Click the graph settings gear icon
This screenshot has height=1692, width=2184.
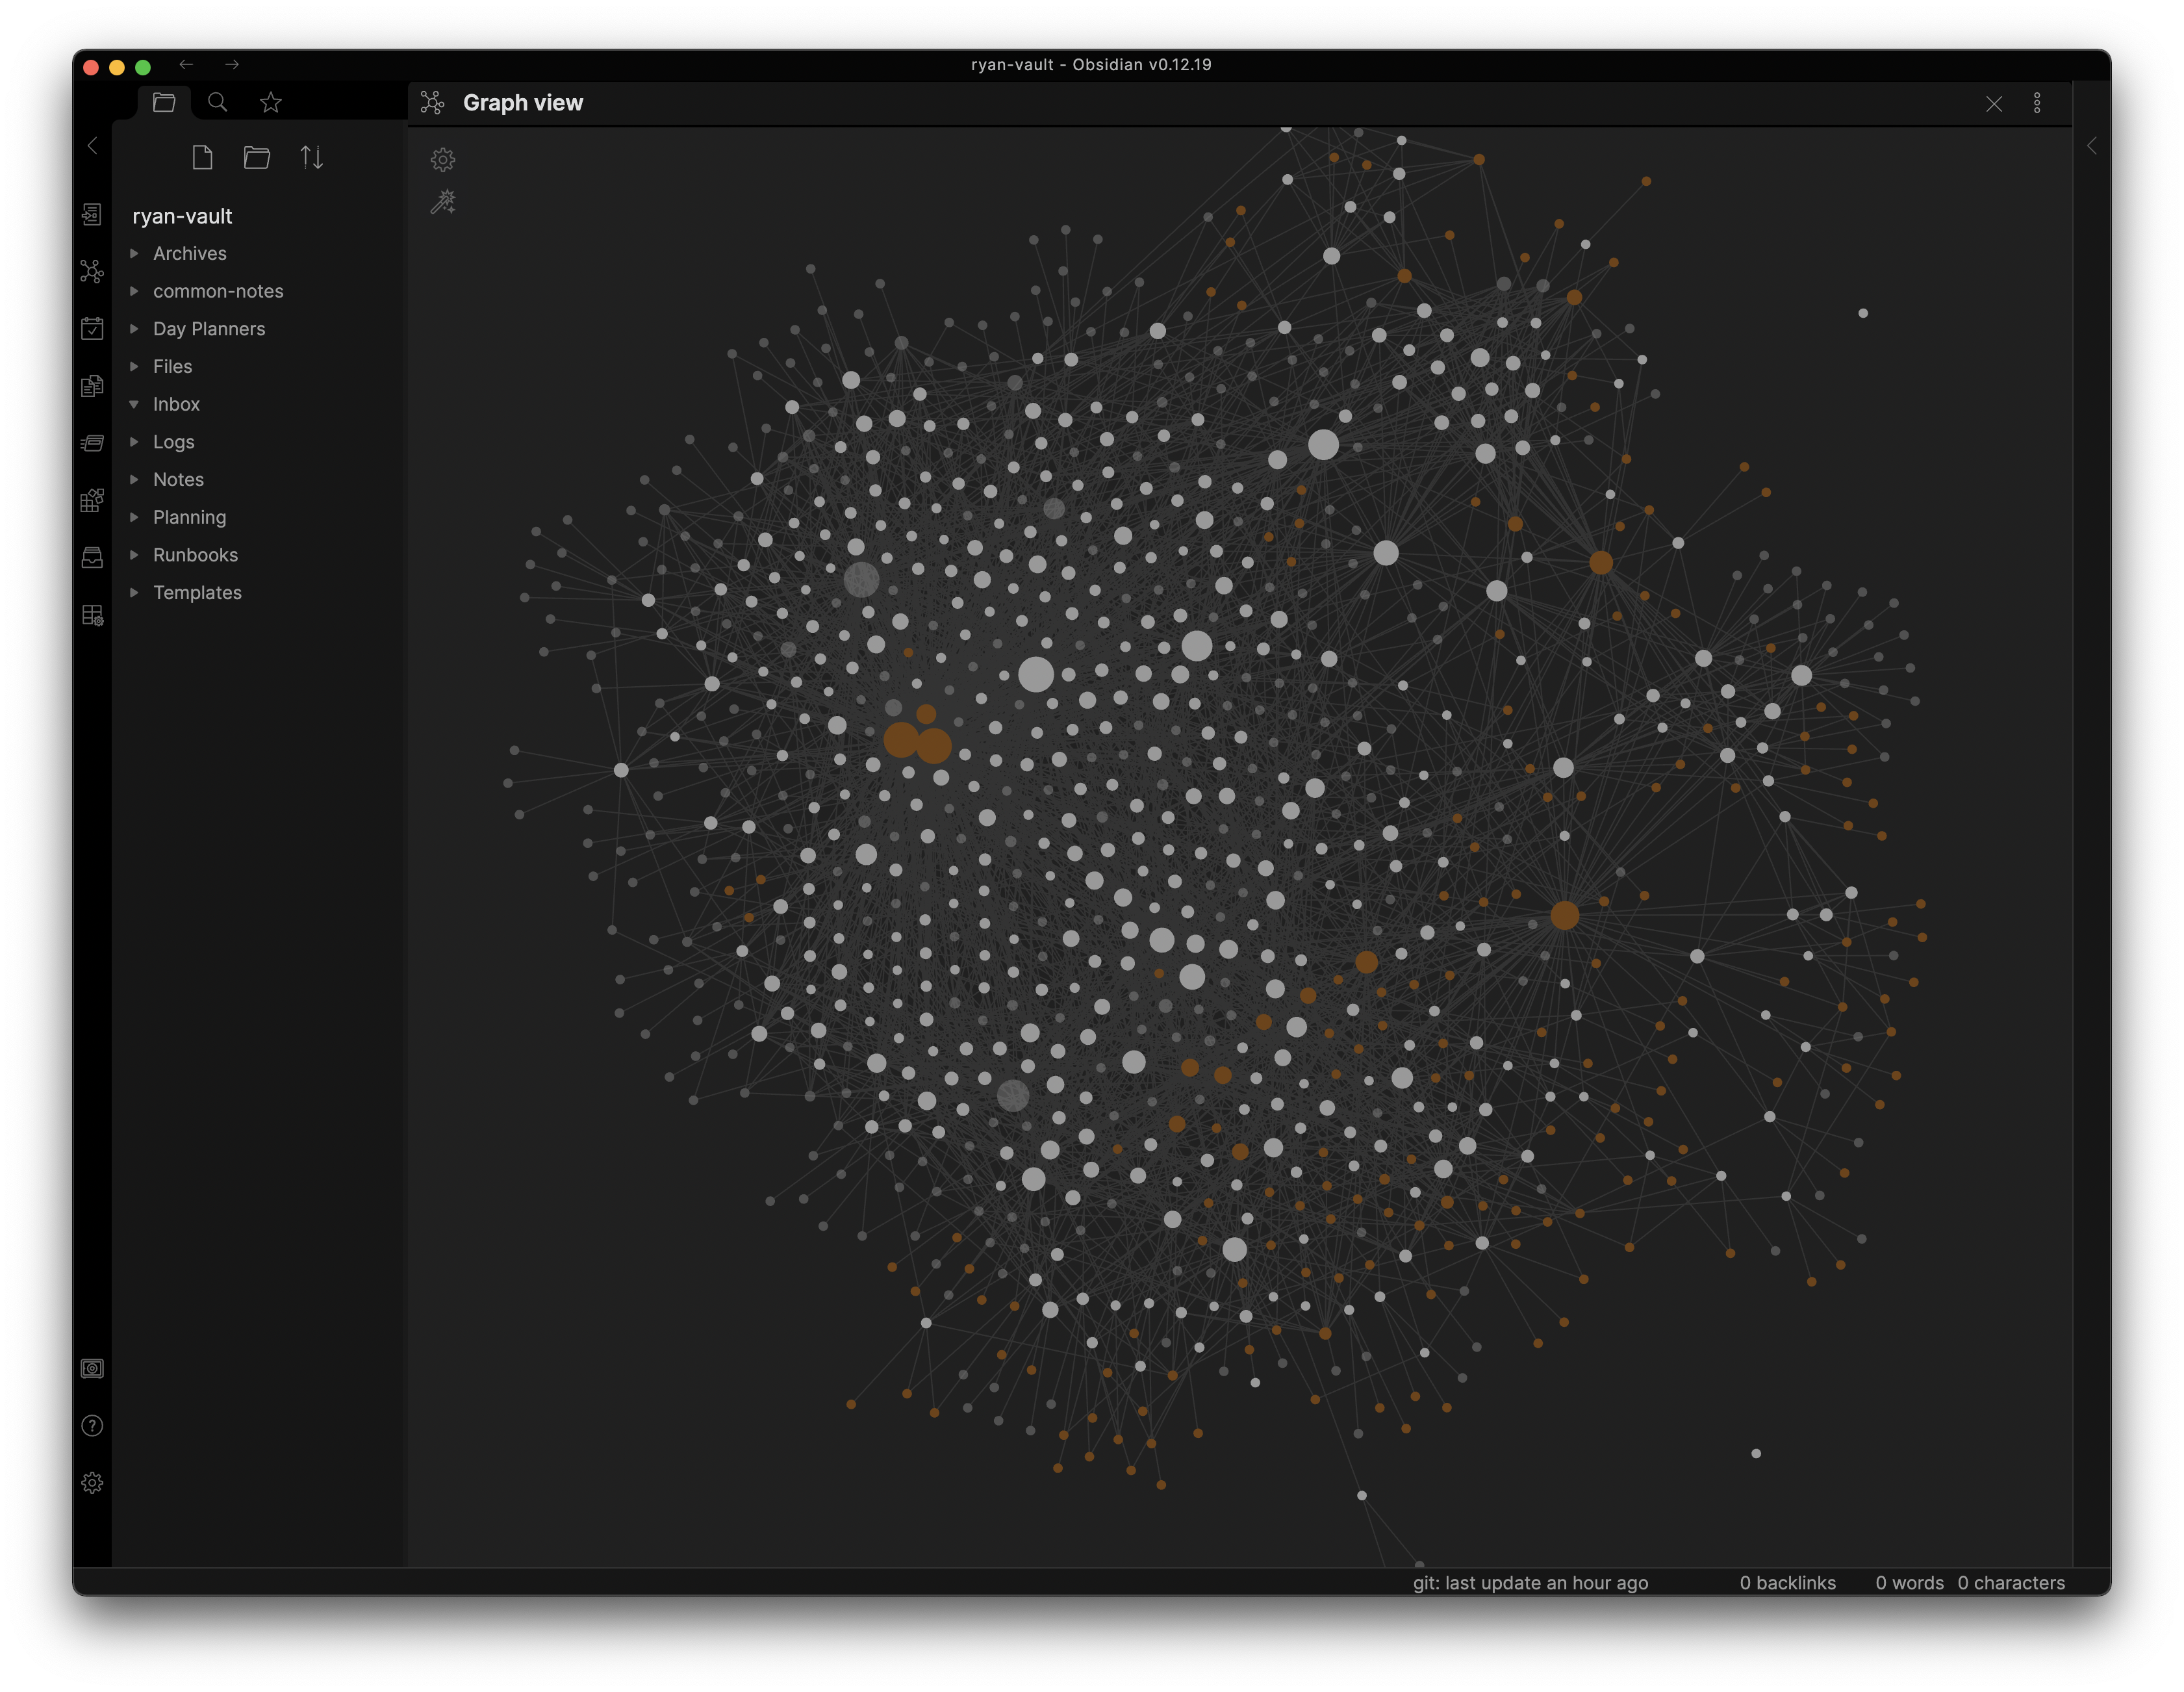(x=443, y=160)
